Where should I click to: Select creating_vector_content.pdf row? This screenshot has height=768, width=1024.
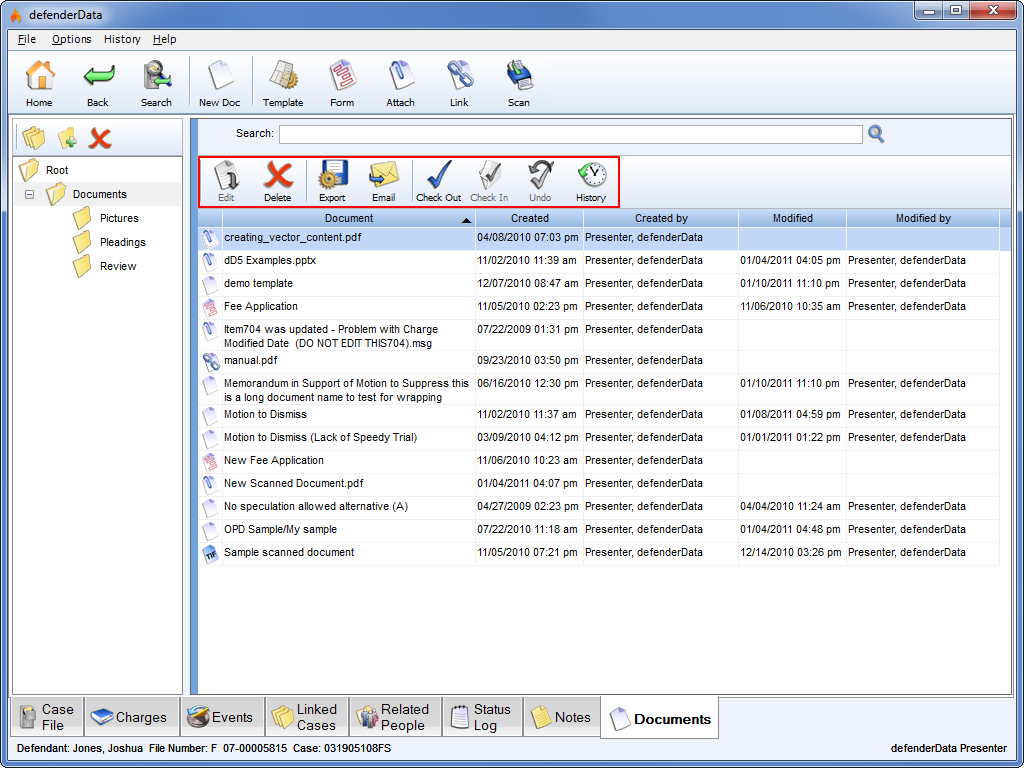pos(599,238)
